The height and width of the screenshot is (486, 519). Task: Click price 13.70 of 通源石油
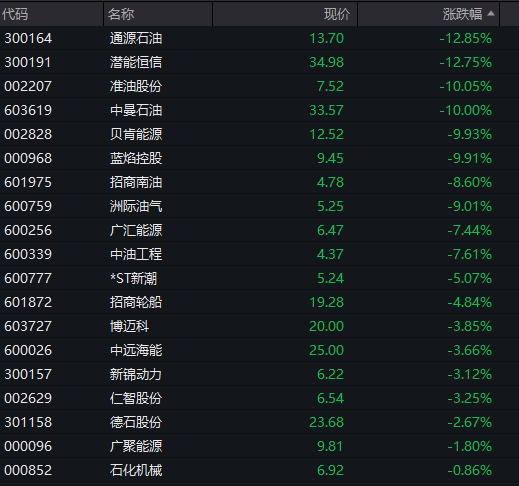(x=326, y=38)
